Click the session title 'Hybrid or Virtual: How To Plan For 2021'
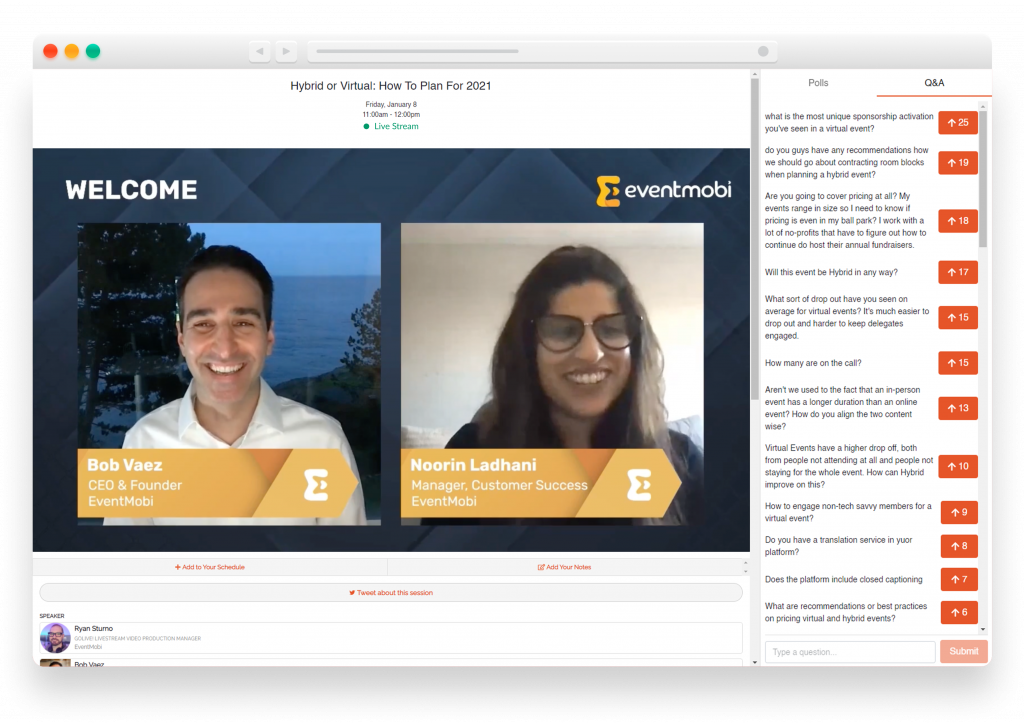The image size is (1024, 723). 391,86
